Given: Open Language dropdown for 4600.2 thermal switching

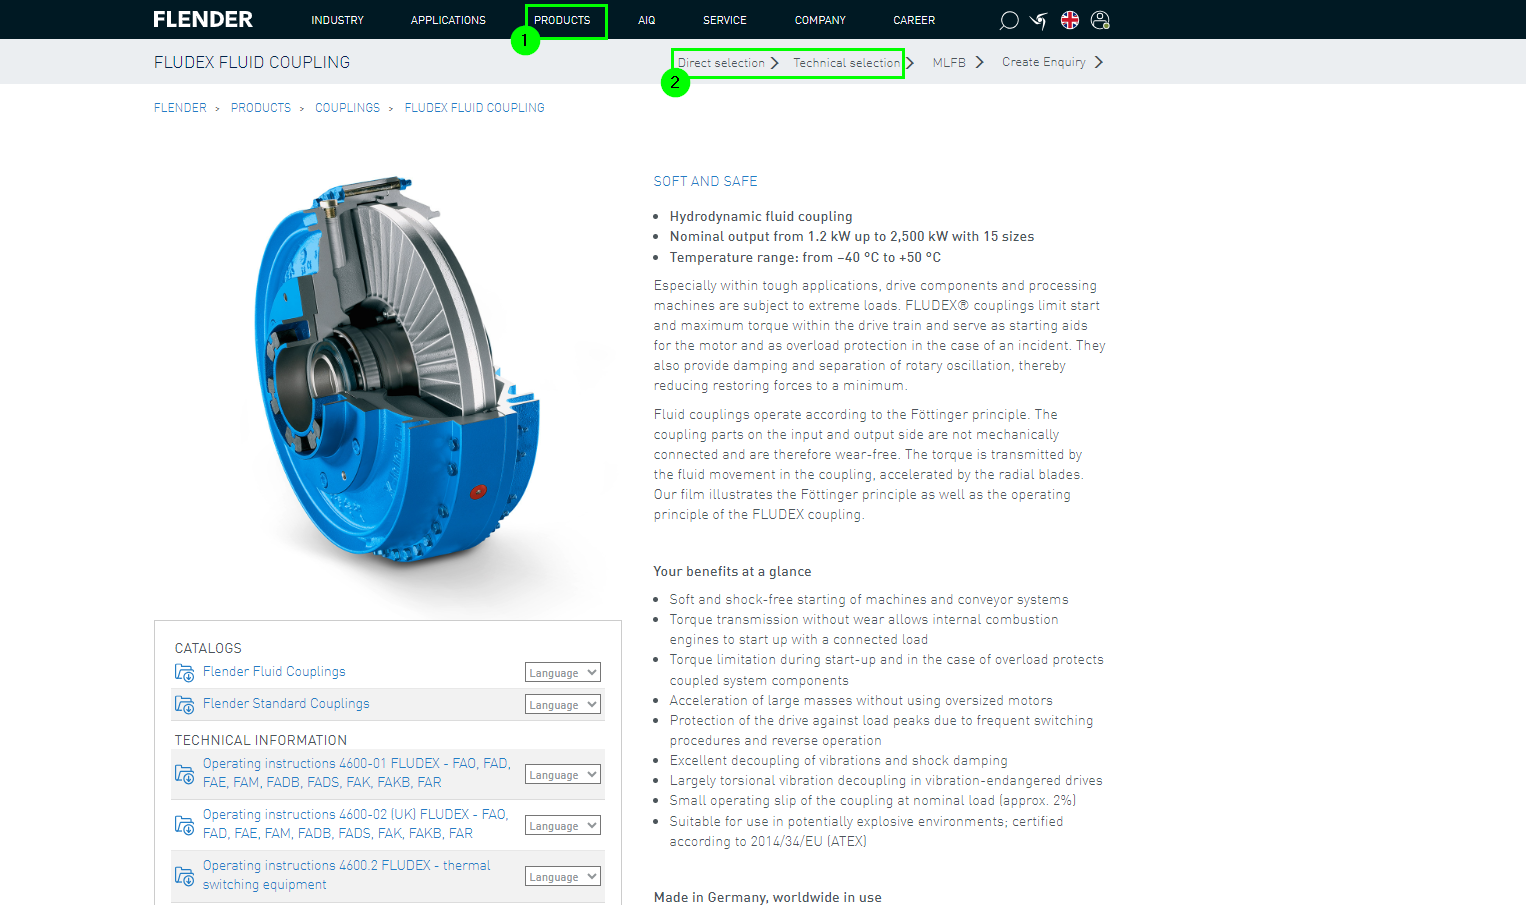Looking at the screenshot, I should 563,876.
